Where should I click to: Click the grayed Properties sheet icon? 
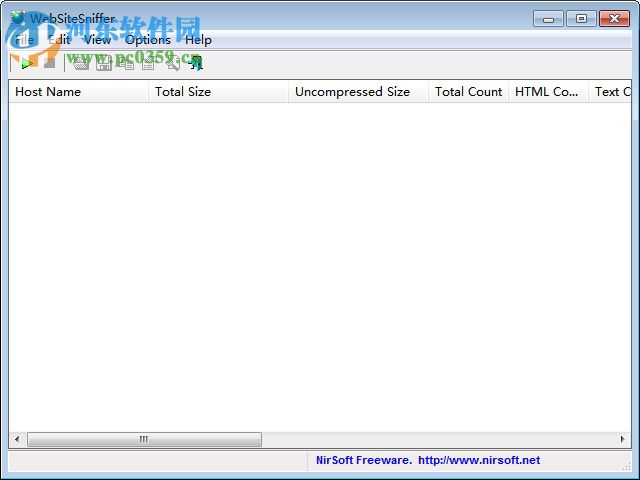coord(148,64)
